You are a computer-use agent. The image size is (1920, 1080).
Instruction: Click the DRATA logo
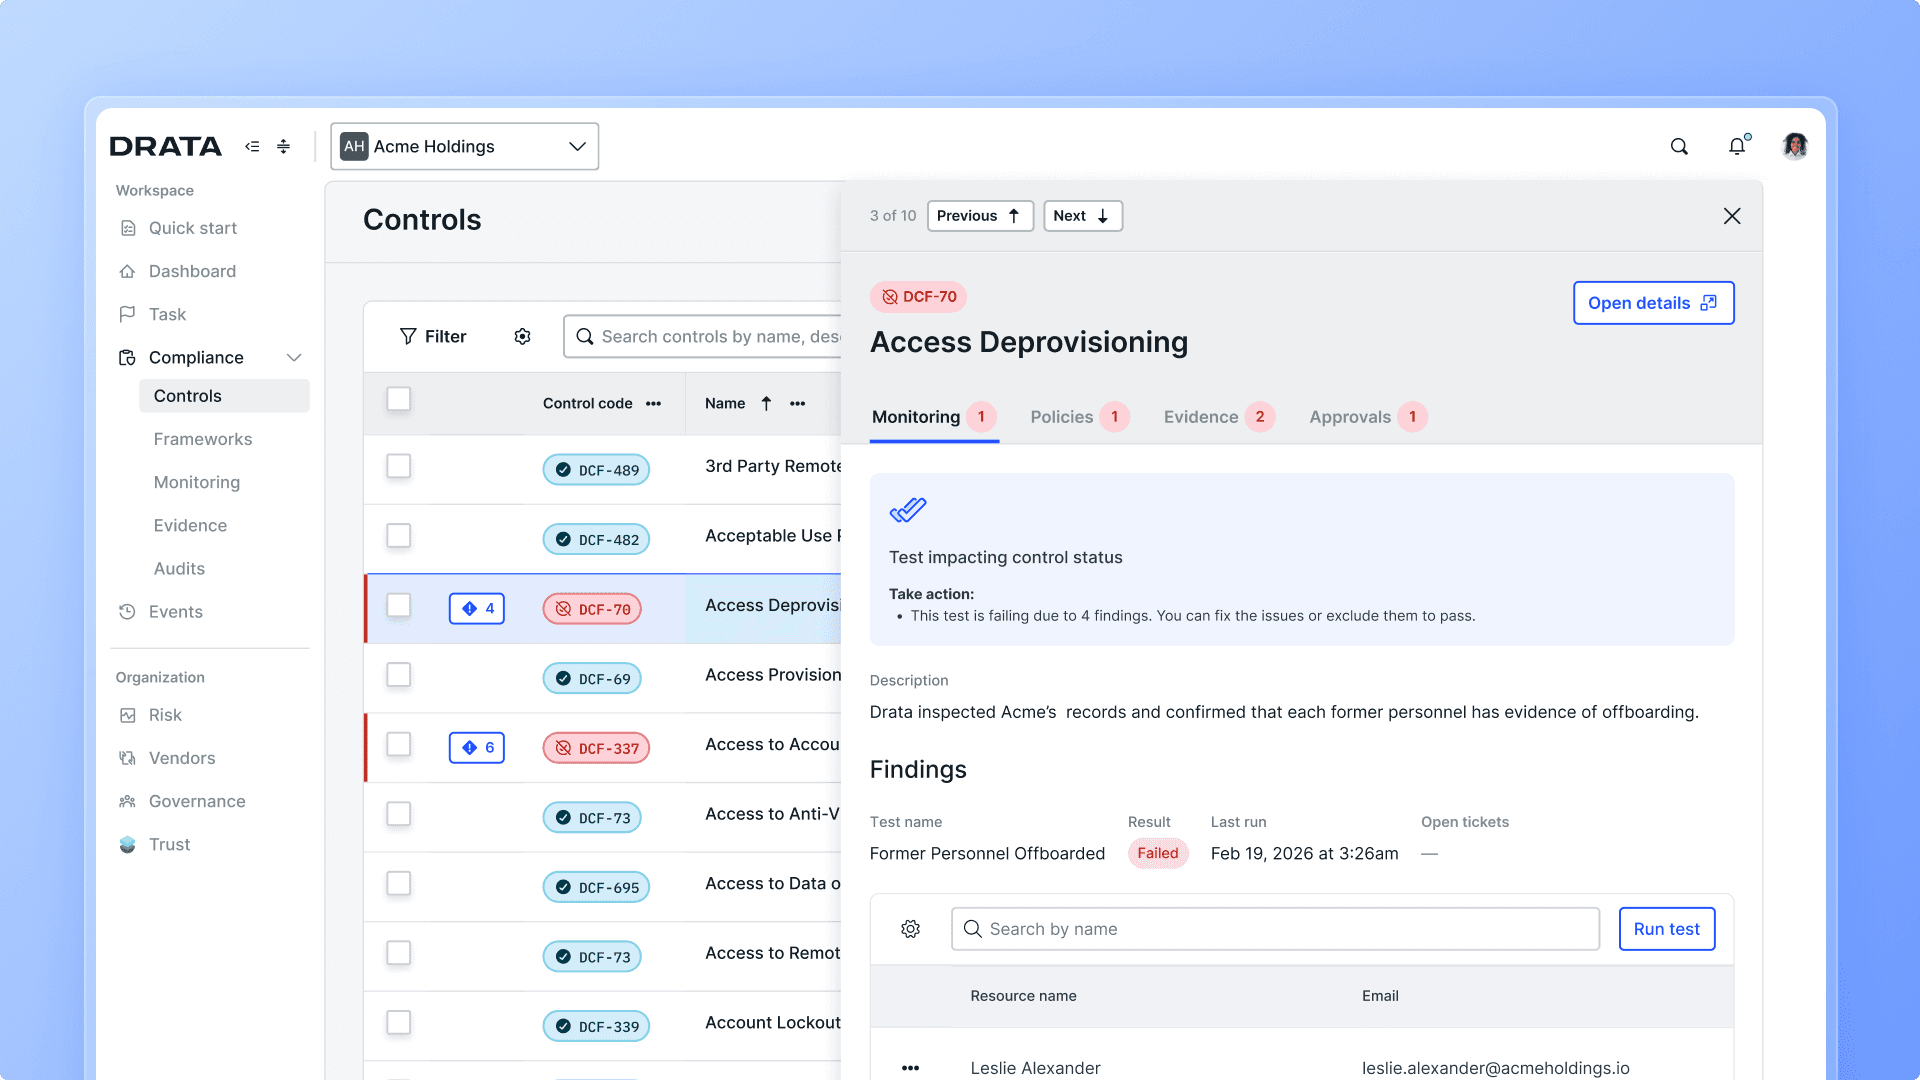(166, 146)
